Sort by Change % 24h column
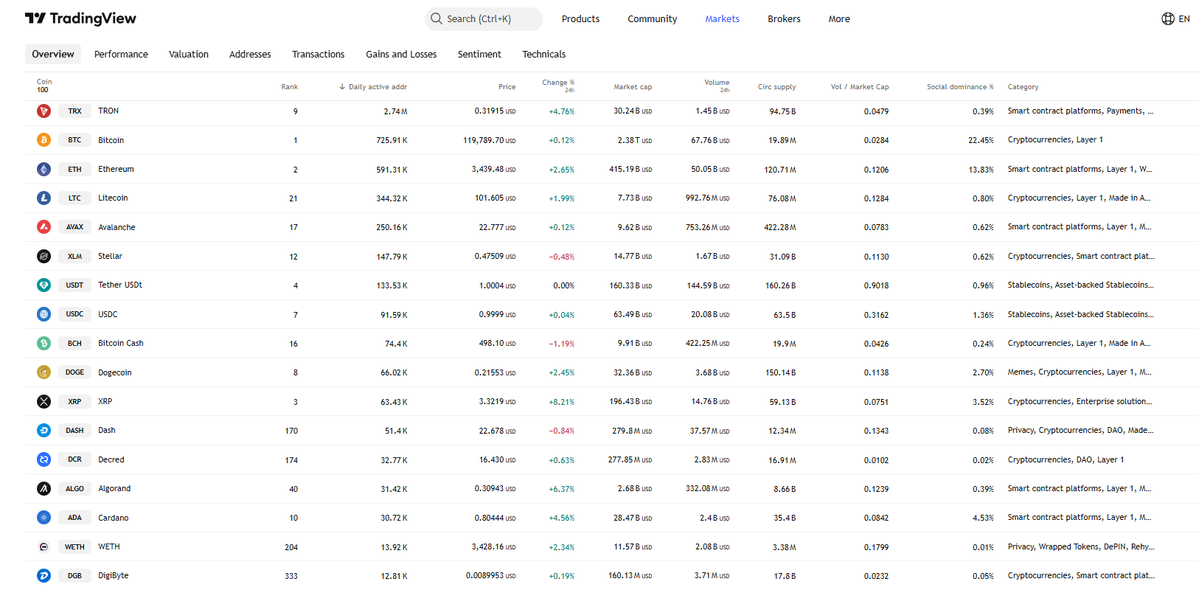1199x590 pixels. coord(558,85)
